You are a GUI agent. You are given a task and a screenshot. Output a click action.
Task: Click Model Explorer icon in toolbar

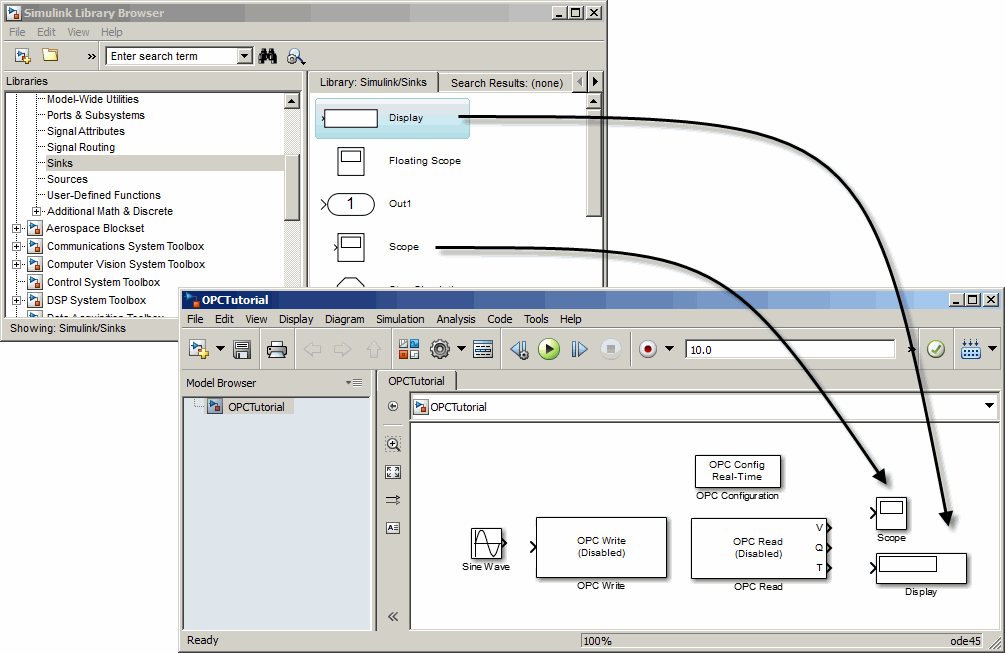pyautogui.click(x=483, y=349)
